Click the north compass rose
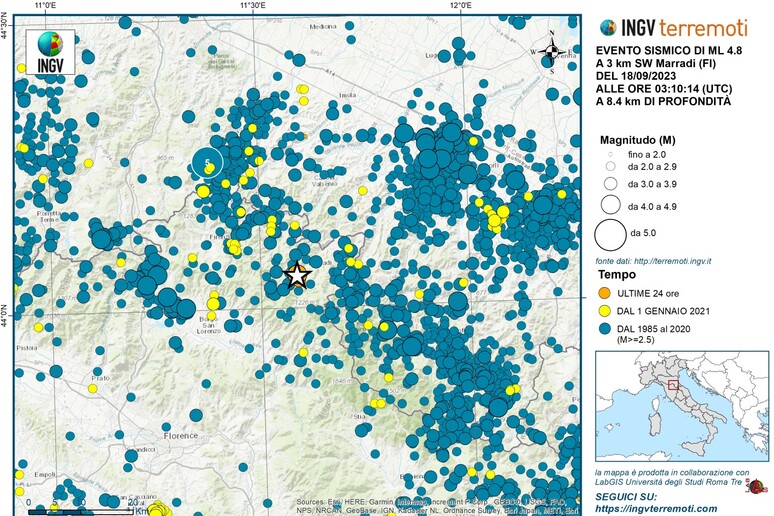Viewport: 774px width, 516px height. click(551, 50)
